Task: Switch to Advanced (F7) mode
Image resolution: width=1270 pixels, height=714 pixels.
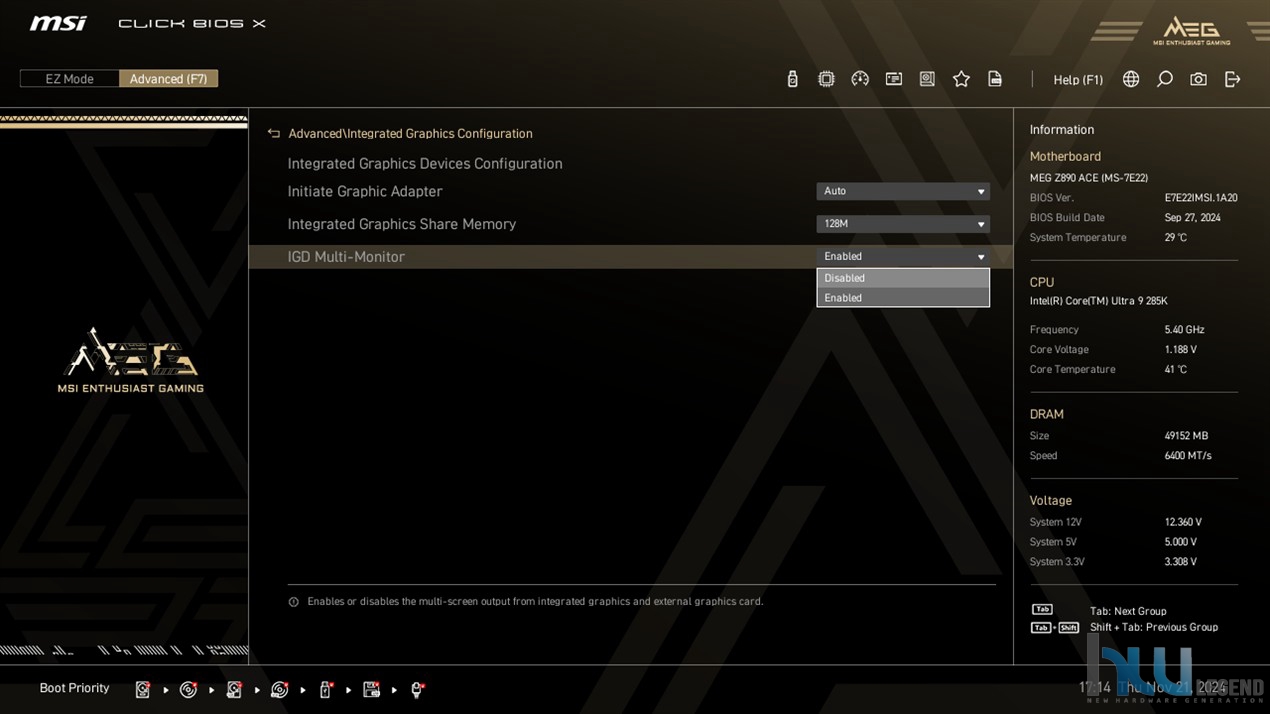Action: [x=168, y=79]
